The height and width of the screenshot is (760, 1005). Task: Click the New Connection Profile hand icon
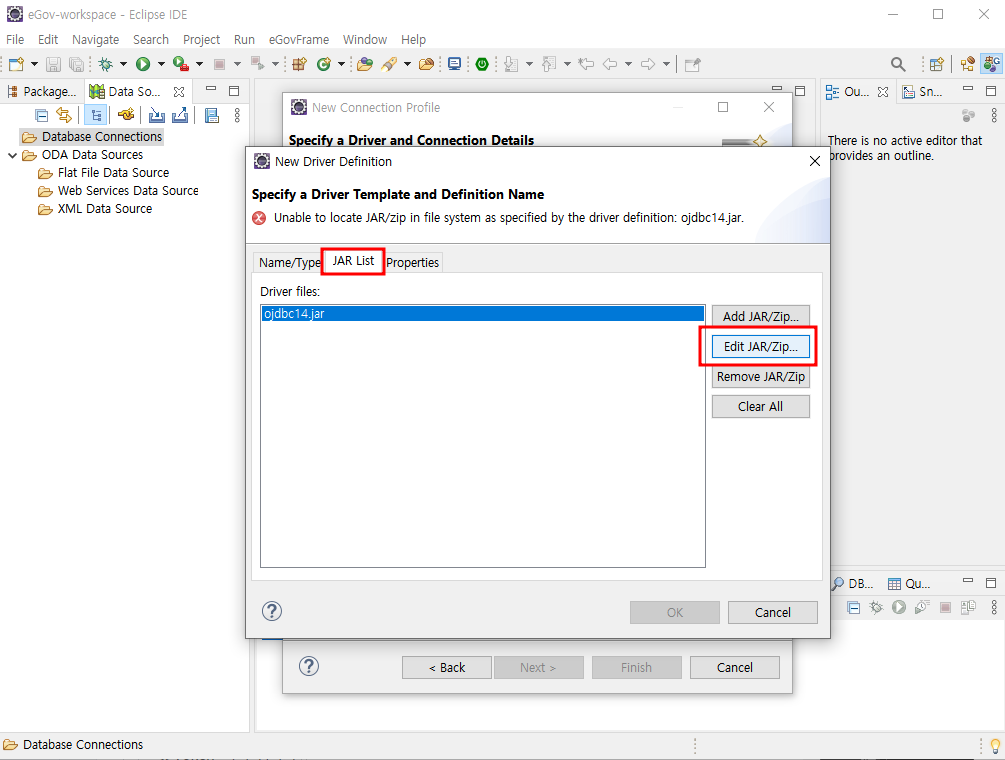[126, 115]
